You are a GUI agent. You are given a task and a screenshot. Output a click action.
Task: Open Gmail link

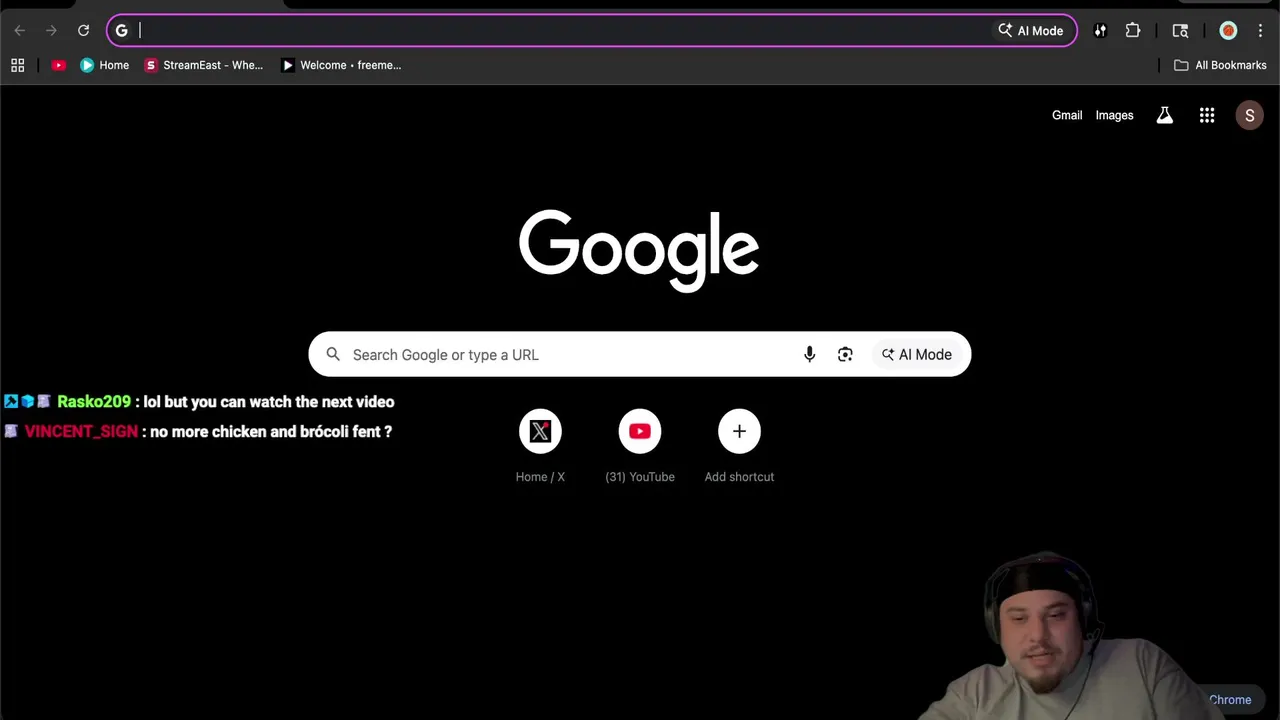click(x=1067, y=115)
